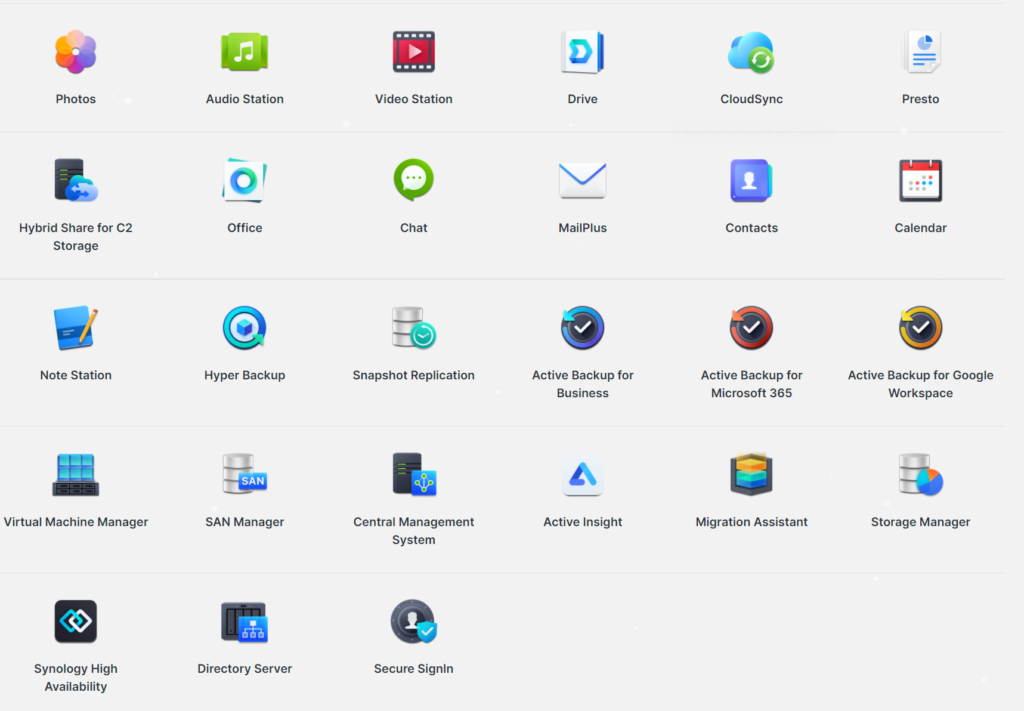Click the Snapshot Replication icon
The height and width of the screenshot is (711, 1024).
pos(413,328)
